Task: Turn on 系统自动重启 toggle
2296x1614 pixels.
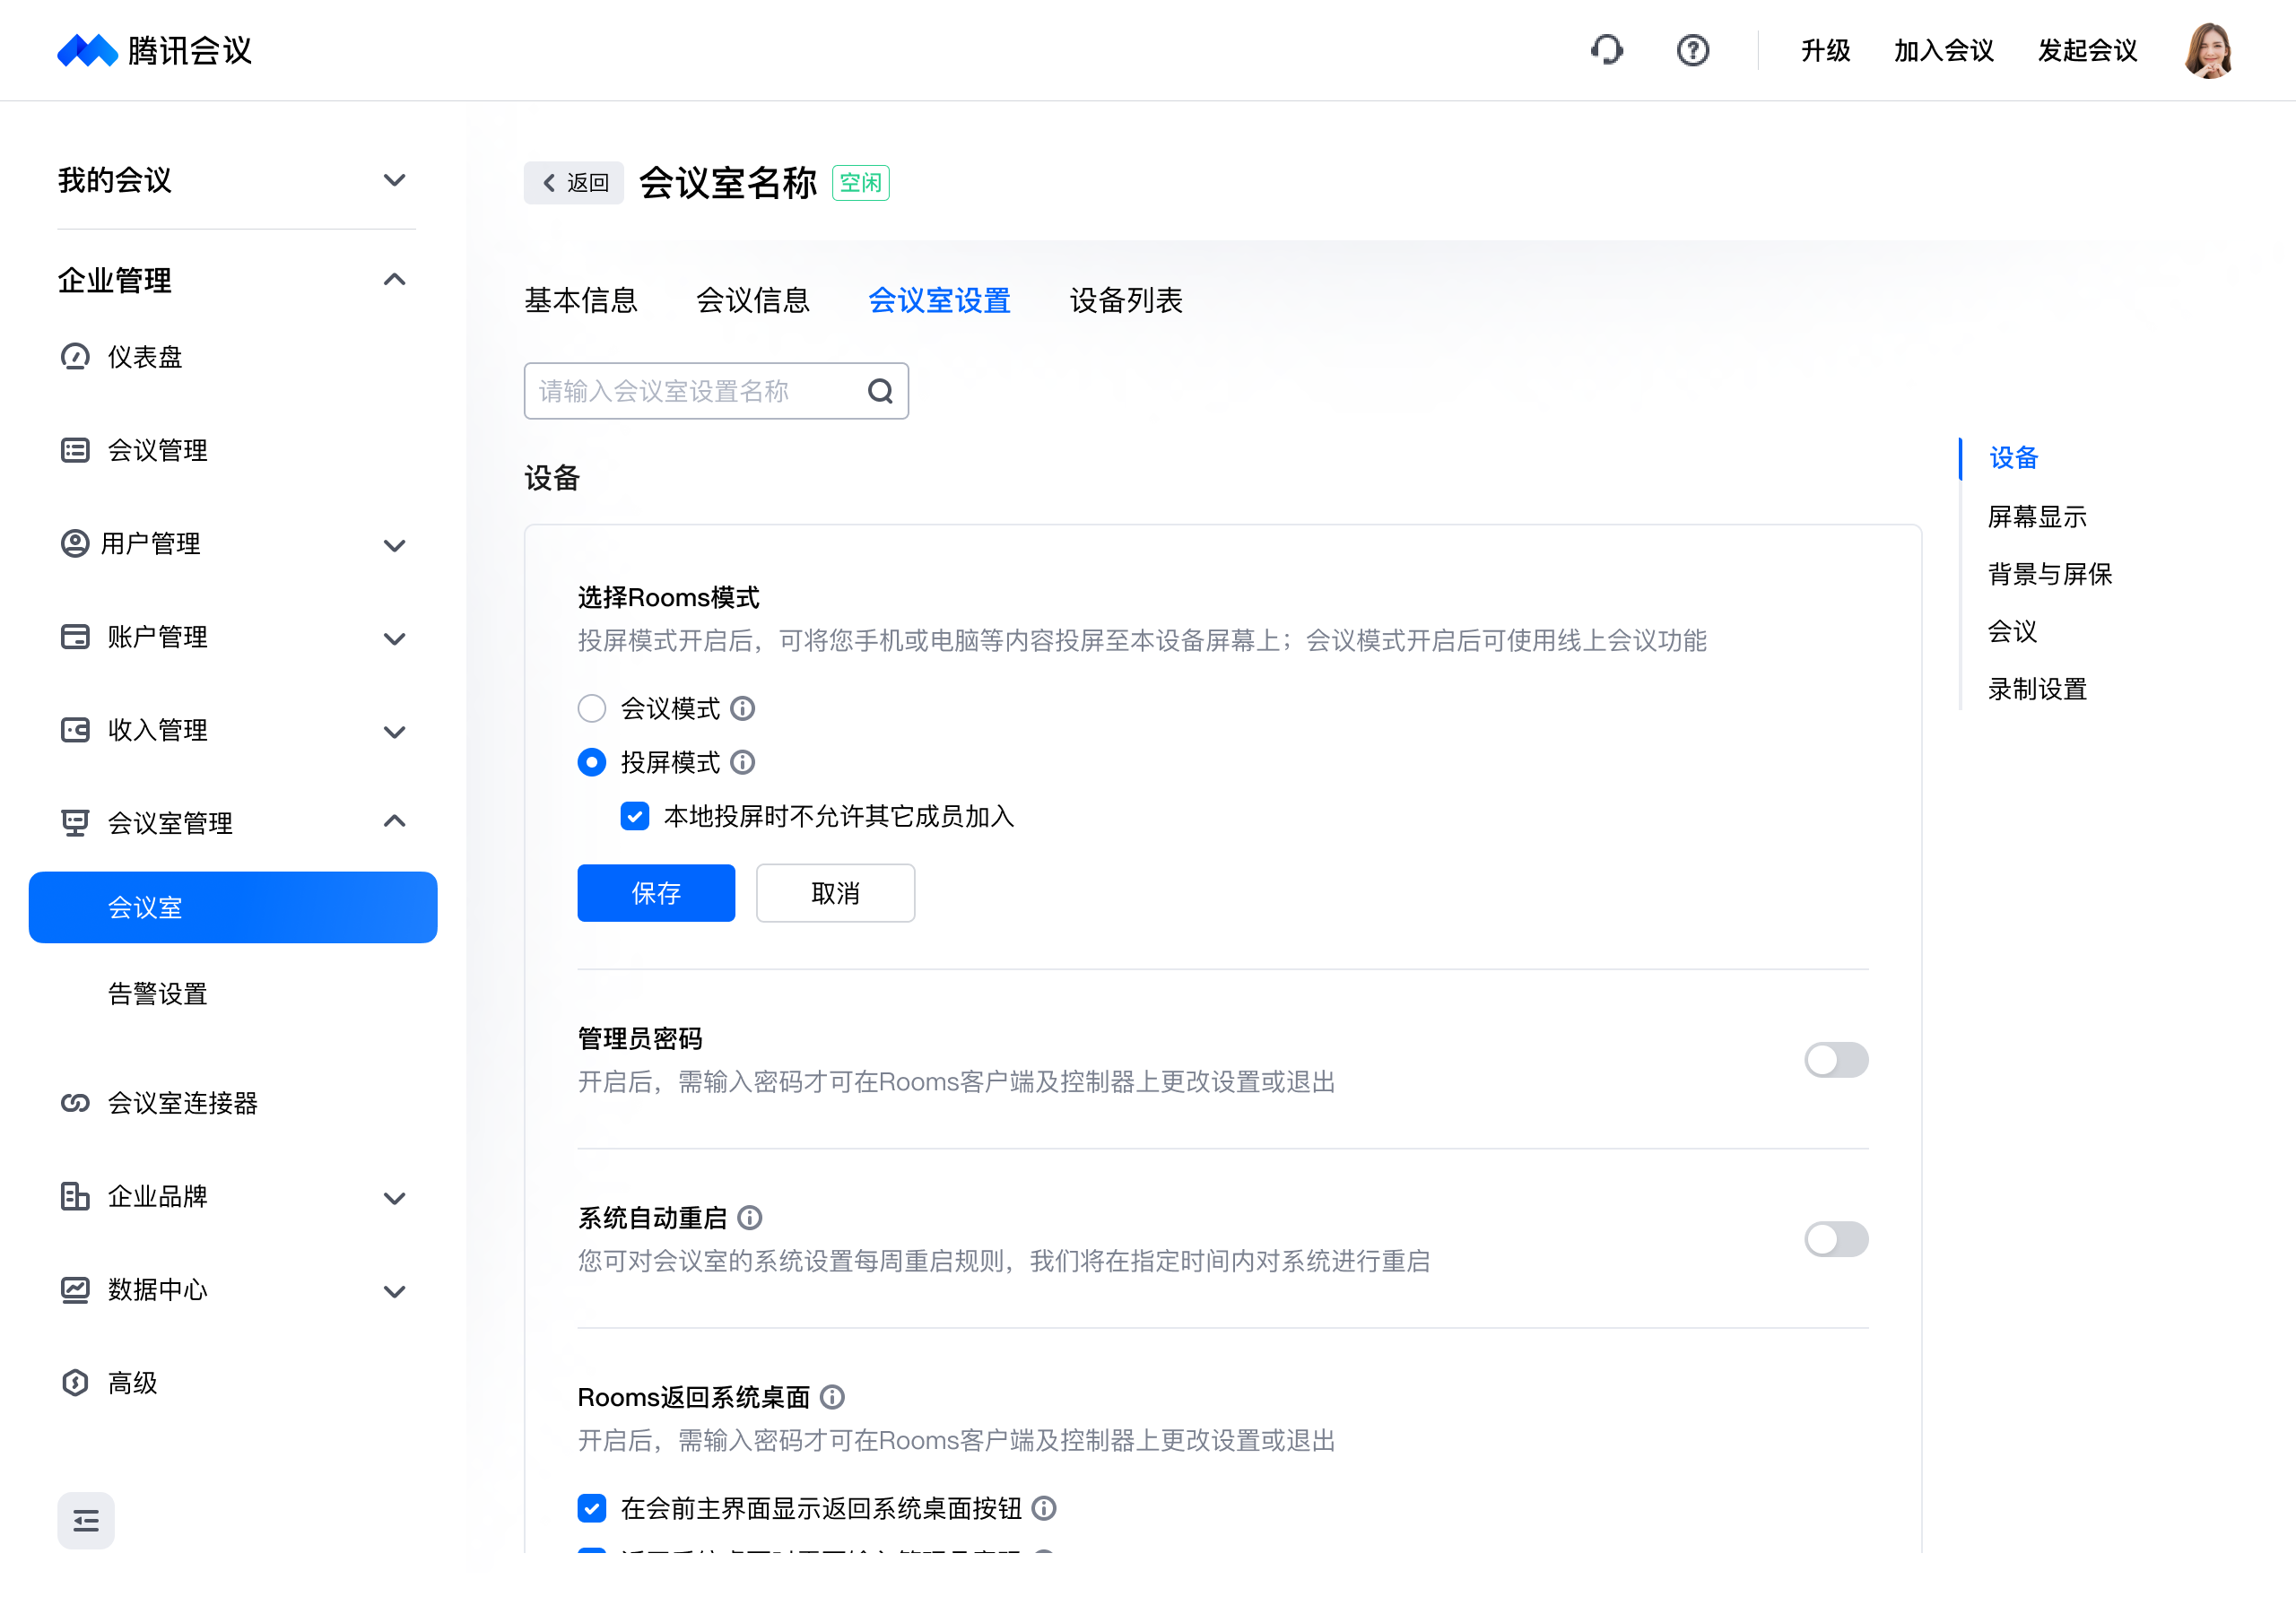Action: pyautogui.click(x=1835, y=1239)
